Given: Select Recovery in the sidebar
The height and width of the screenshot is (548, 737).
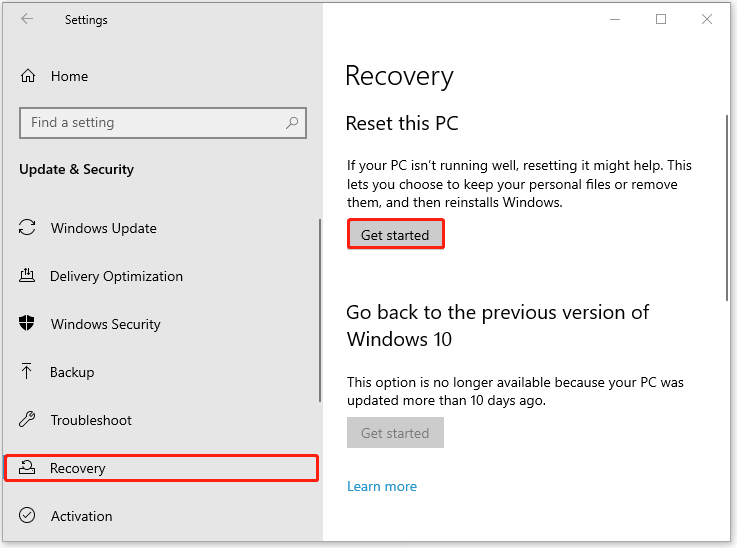Looking at the screenshot, I should (x=161, y=468).
